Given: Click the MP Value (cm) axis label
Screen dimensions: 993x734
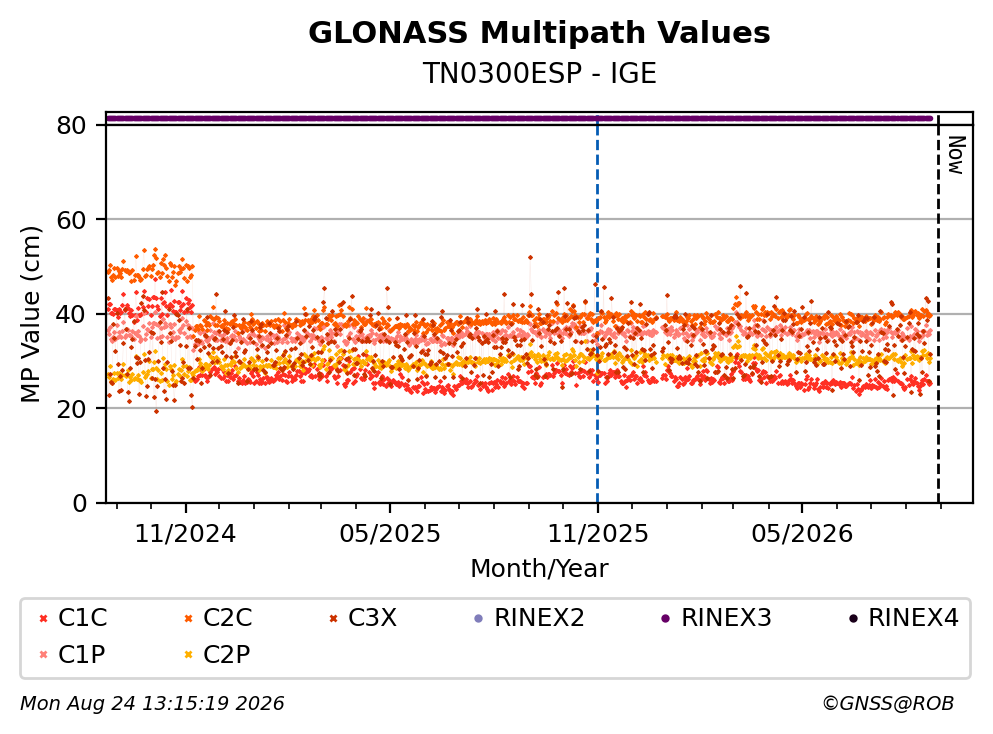Looking at the screenshot, I should point(30,314).
